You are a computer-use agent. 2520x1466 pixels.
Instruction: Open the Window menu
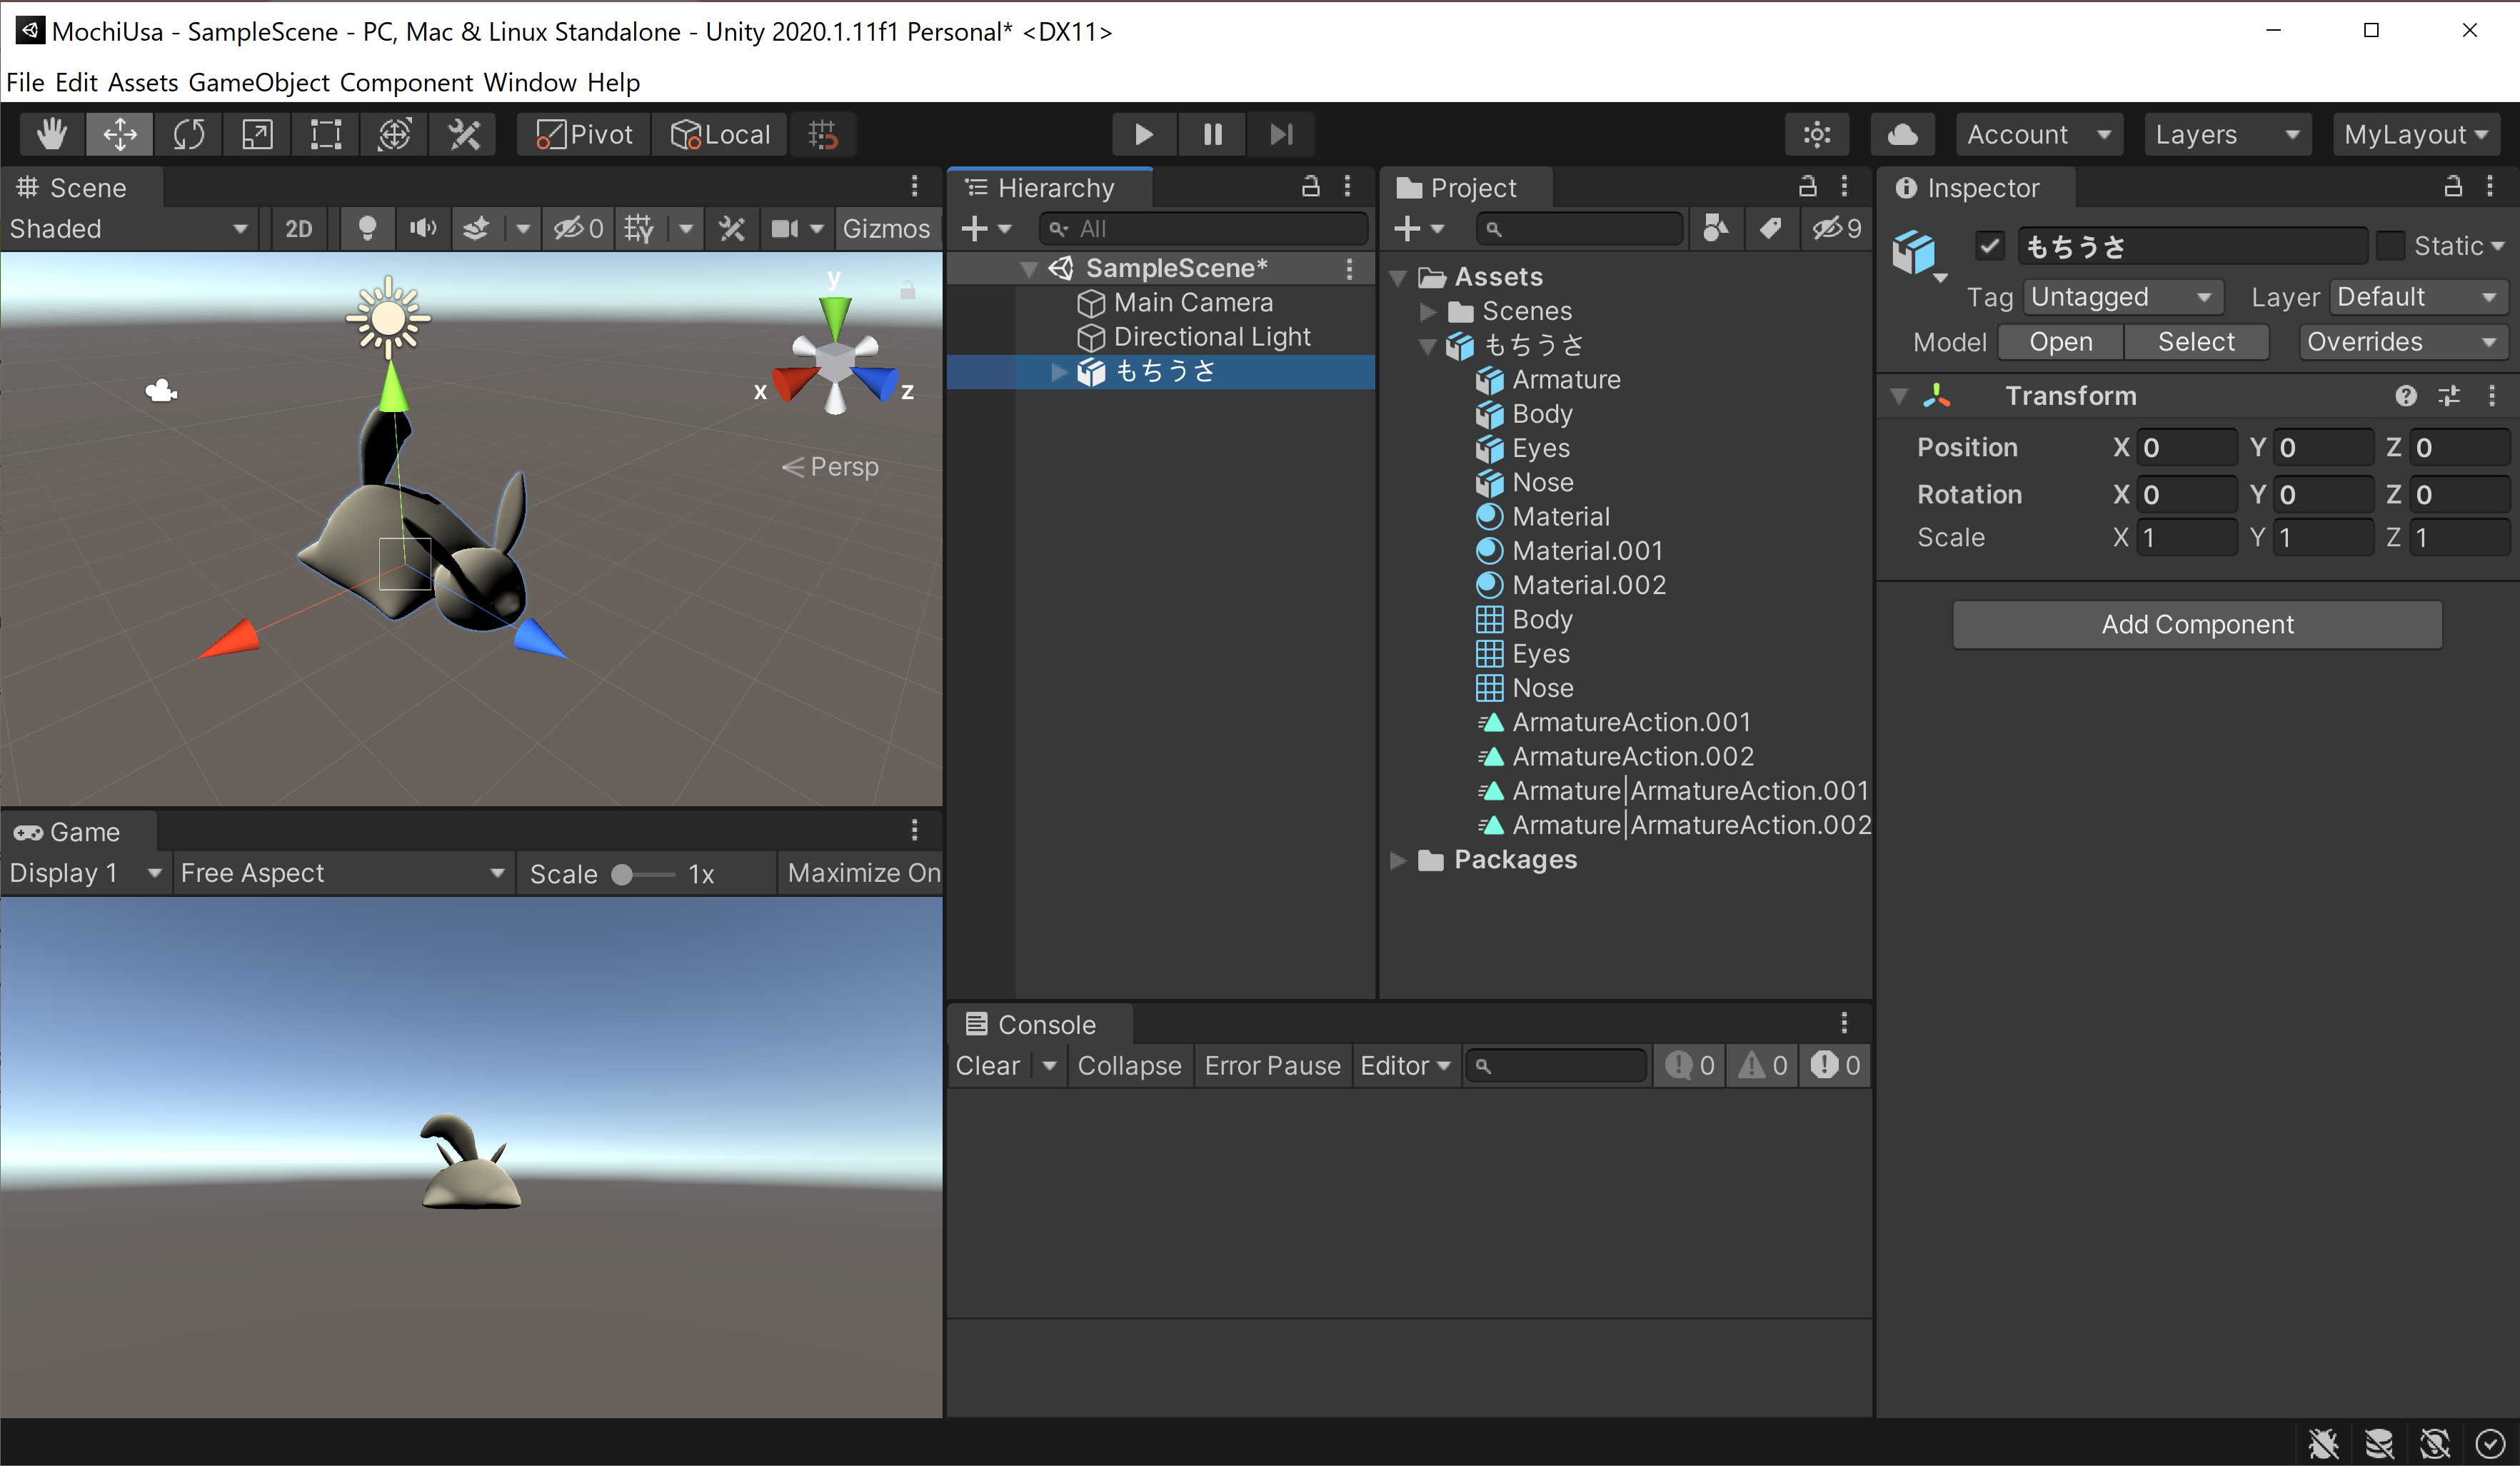pos(530,82)
